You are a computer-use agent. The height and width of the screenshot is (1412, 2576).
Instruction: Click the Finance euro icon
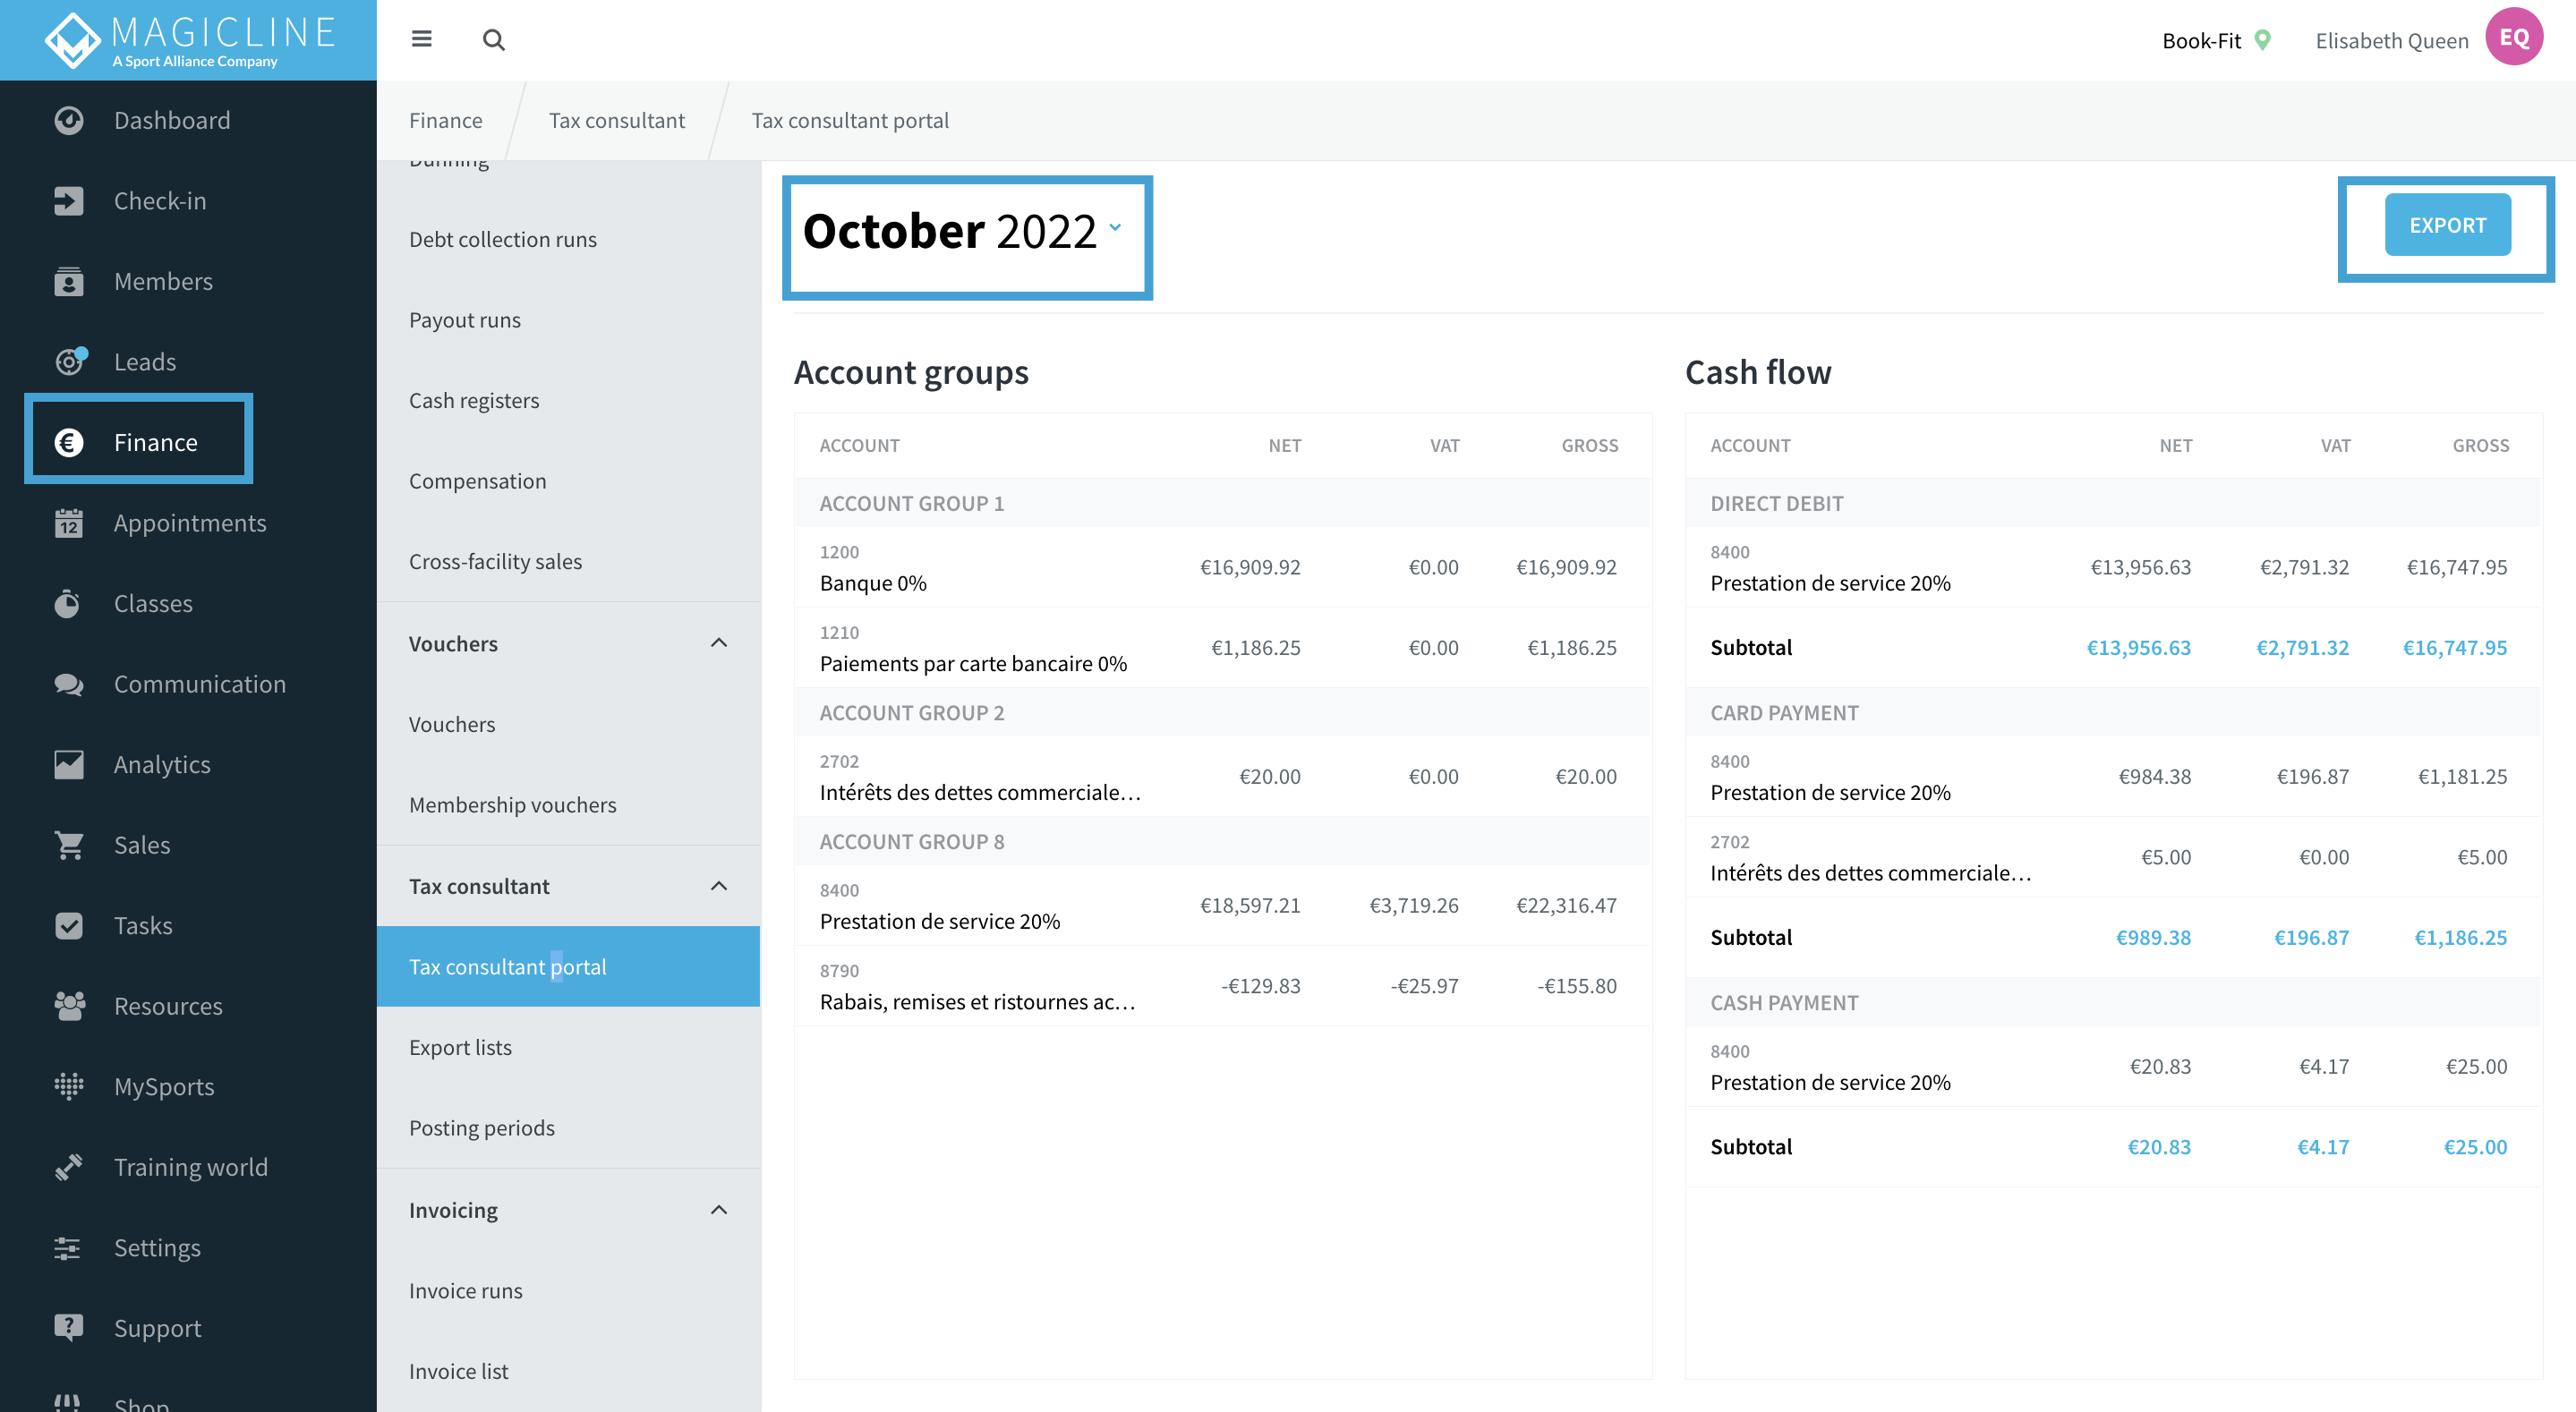pos(68,442)
